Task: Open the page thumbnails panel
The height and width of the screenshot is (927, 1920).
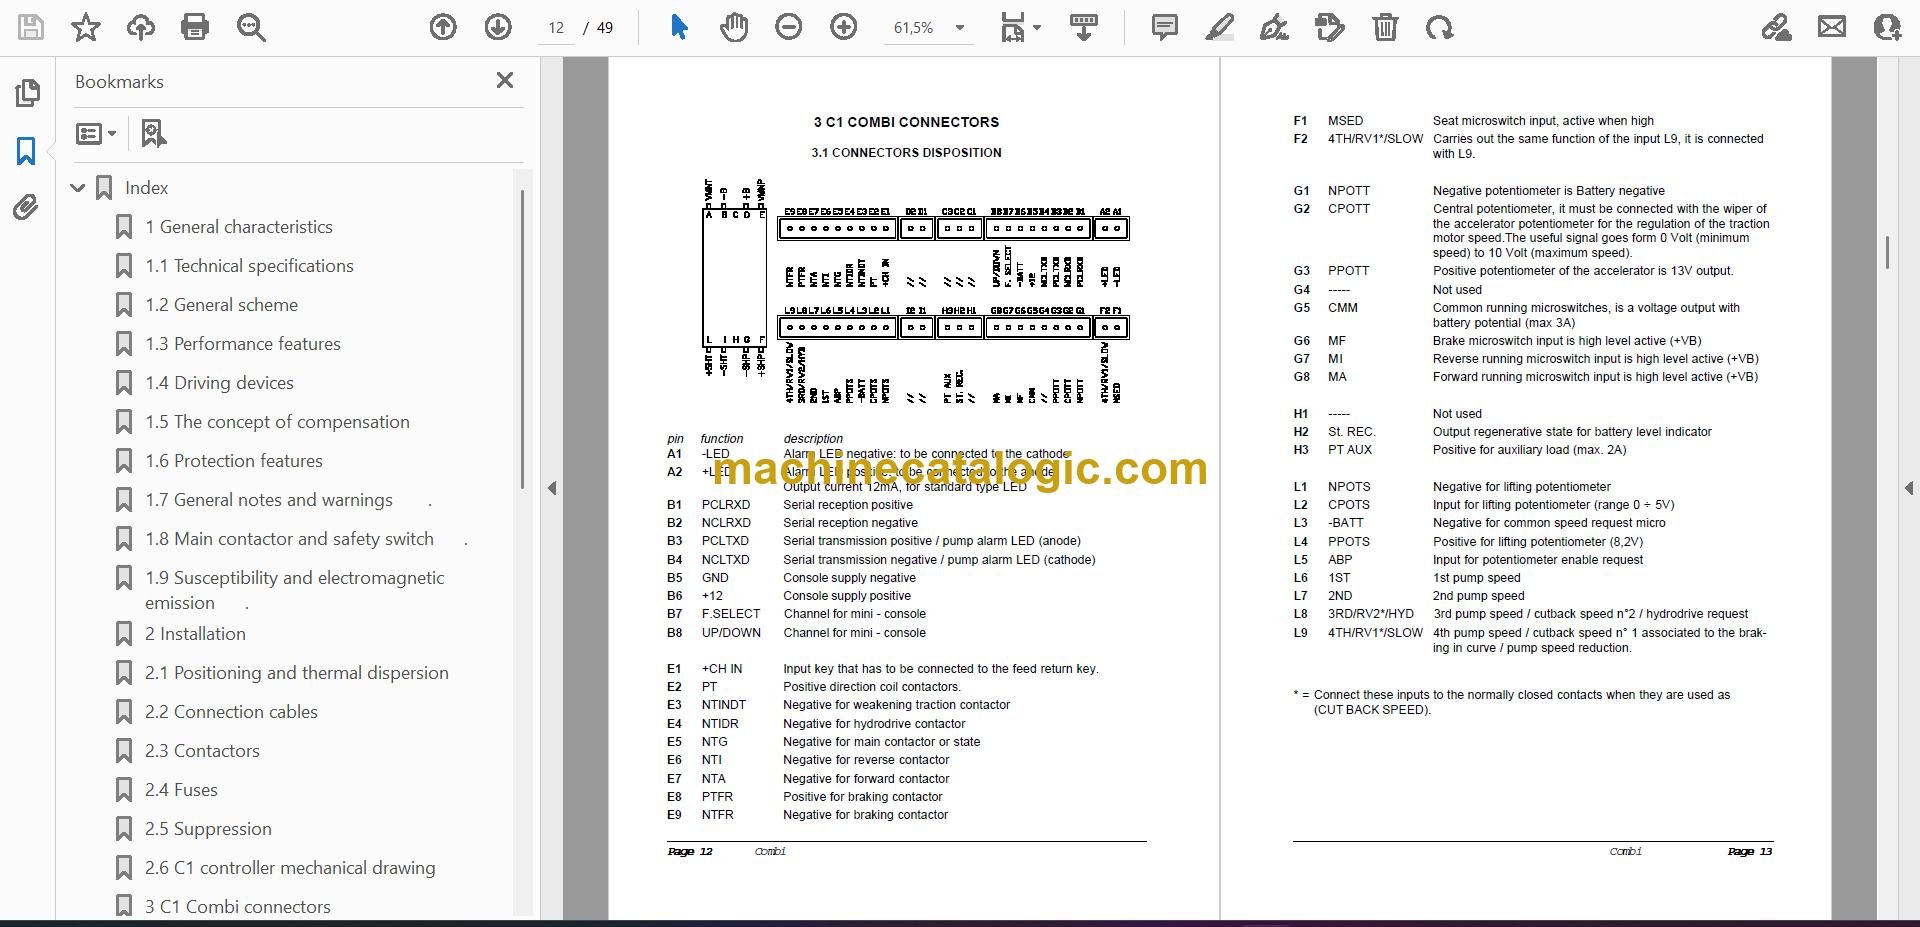Action: coord(27,93)
